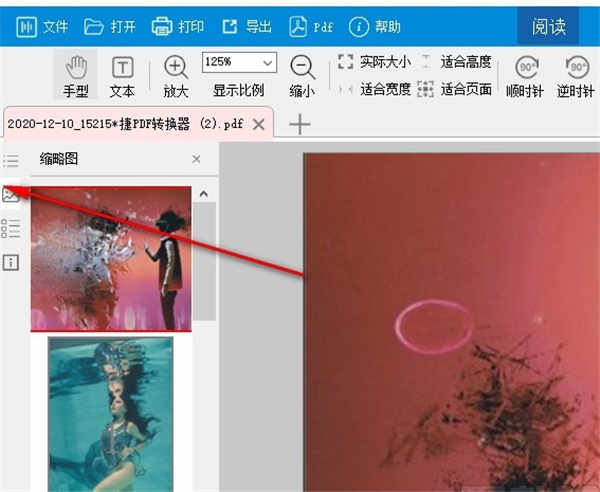
Task: Rotate page 顺时针 (clockwise) 90°
Action: [x=525, y=77]
